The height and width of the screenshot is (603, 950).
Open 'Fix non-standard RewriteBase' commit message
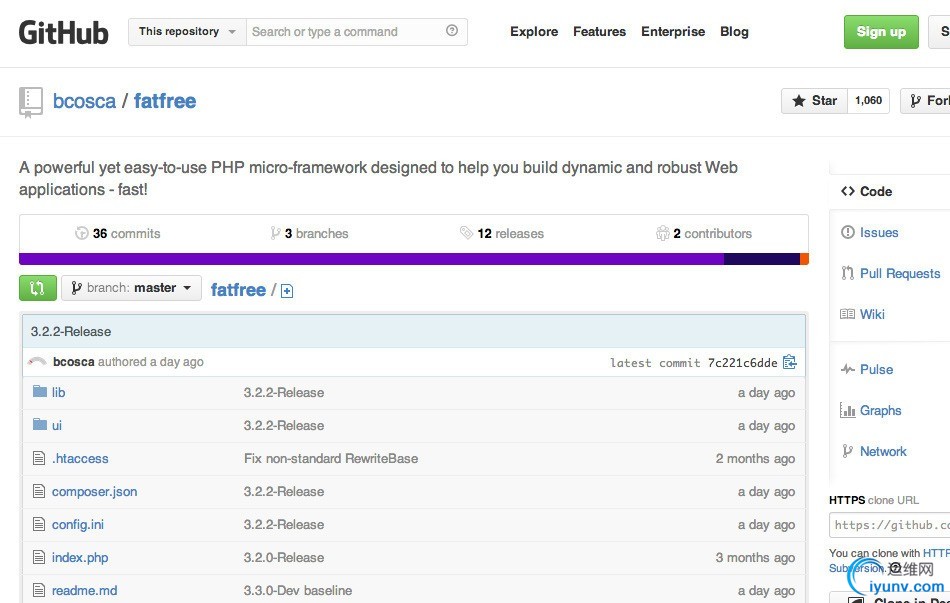pyautogui.click(x=331, y=459)
